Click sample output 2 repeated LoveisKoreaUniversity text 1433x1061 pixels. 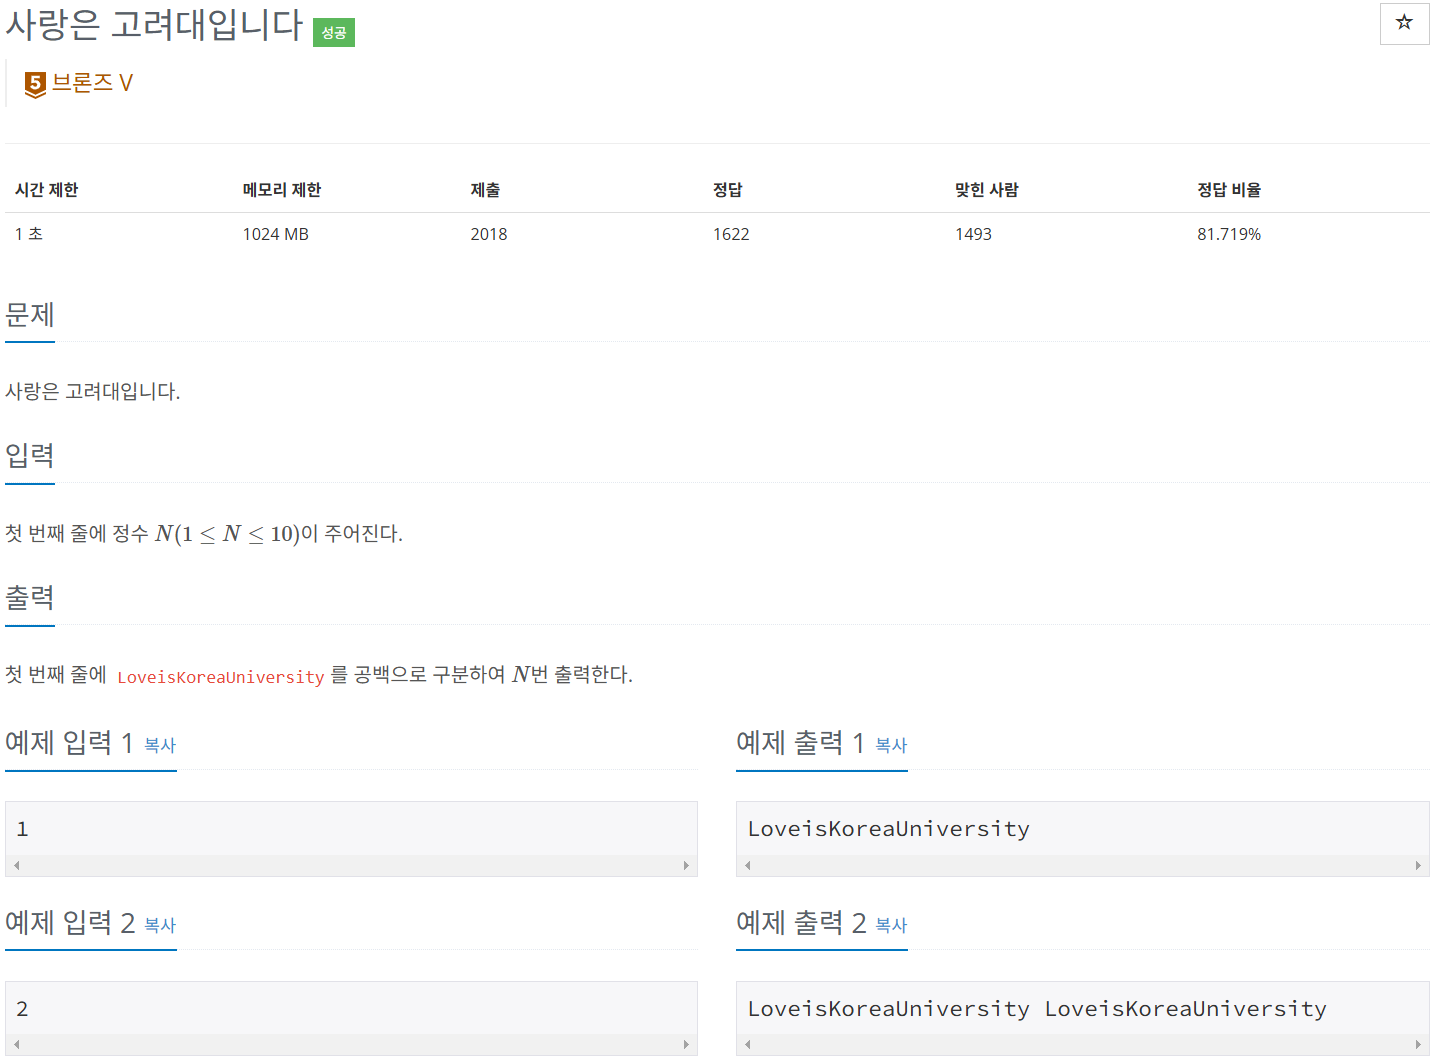click(1038, 1009)
